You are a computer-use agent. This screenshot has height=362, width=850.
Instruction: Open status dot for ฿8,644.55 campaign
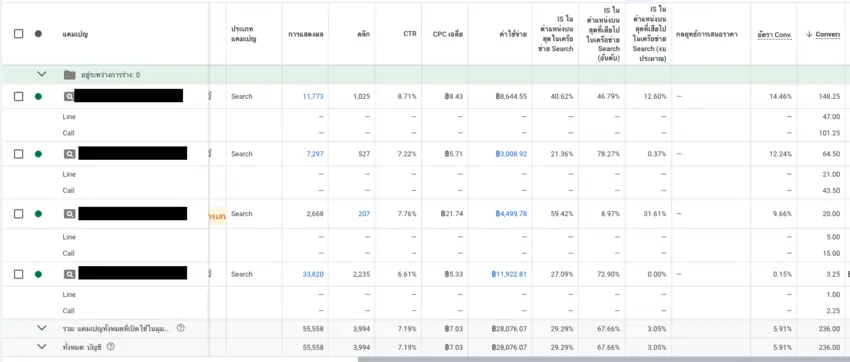coord(38,96)
